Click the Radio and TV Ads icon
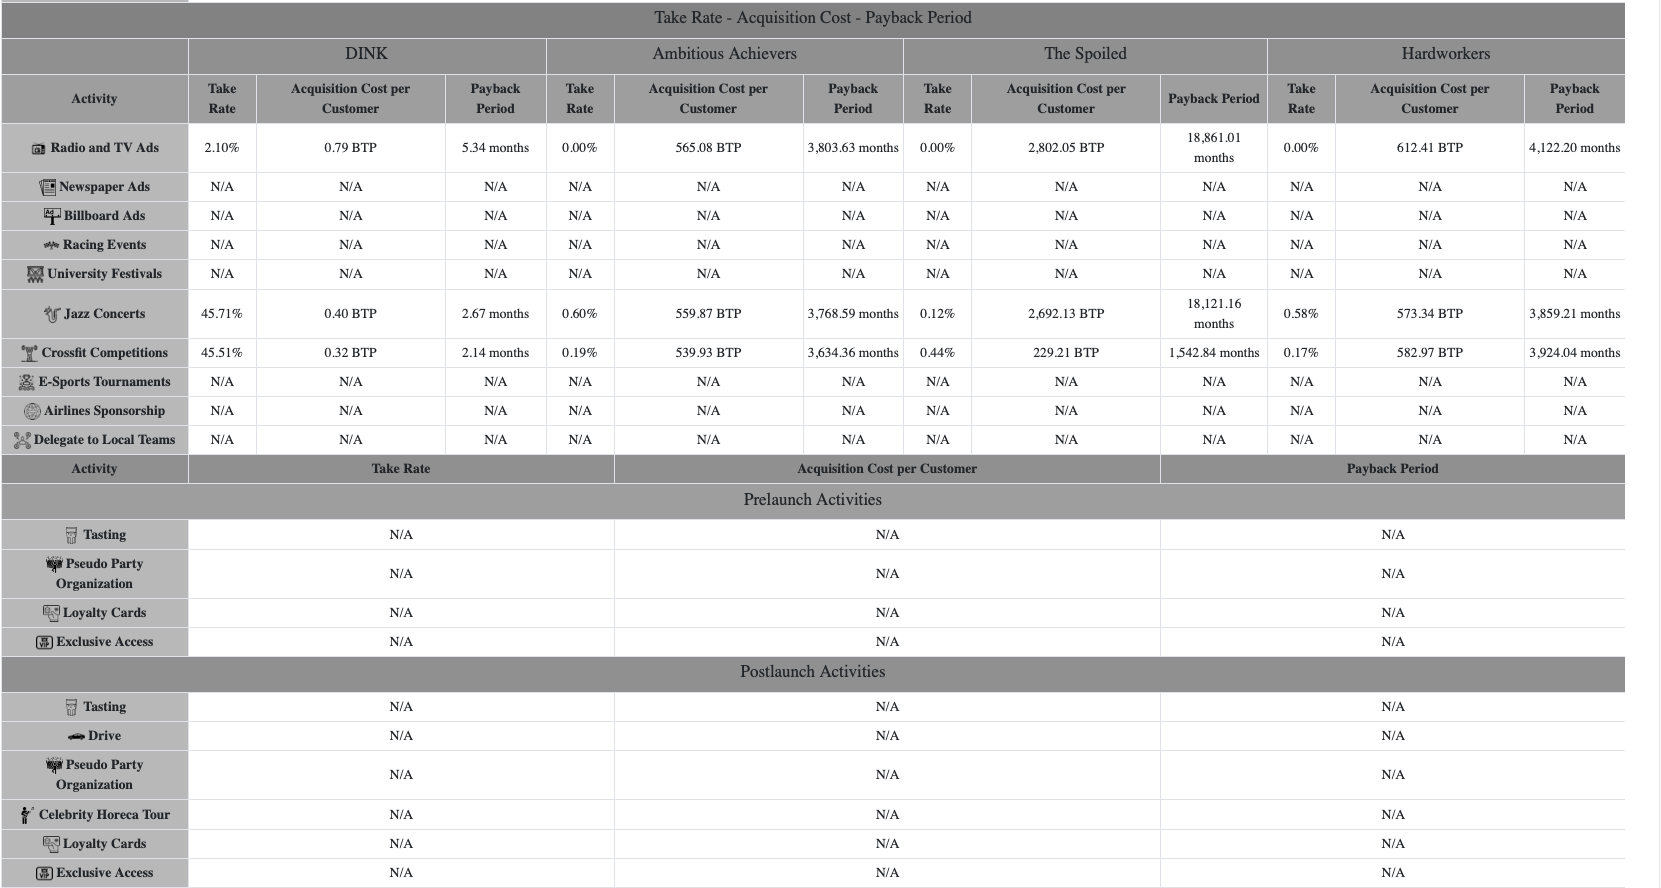Viewport: 1661px width, 888px height. [x=38, y=149]
